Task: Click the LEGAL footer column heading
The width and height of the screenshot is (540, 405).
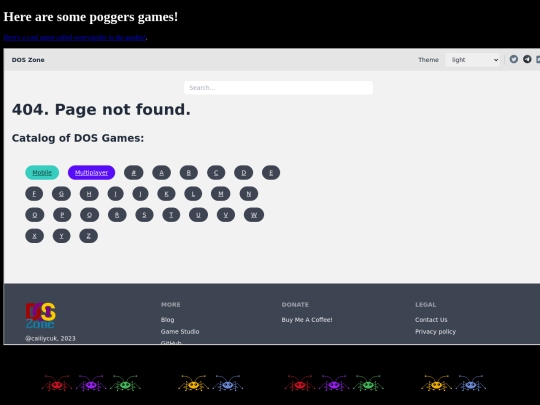Action: coord(426,304)
